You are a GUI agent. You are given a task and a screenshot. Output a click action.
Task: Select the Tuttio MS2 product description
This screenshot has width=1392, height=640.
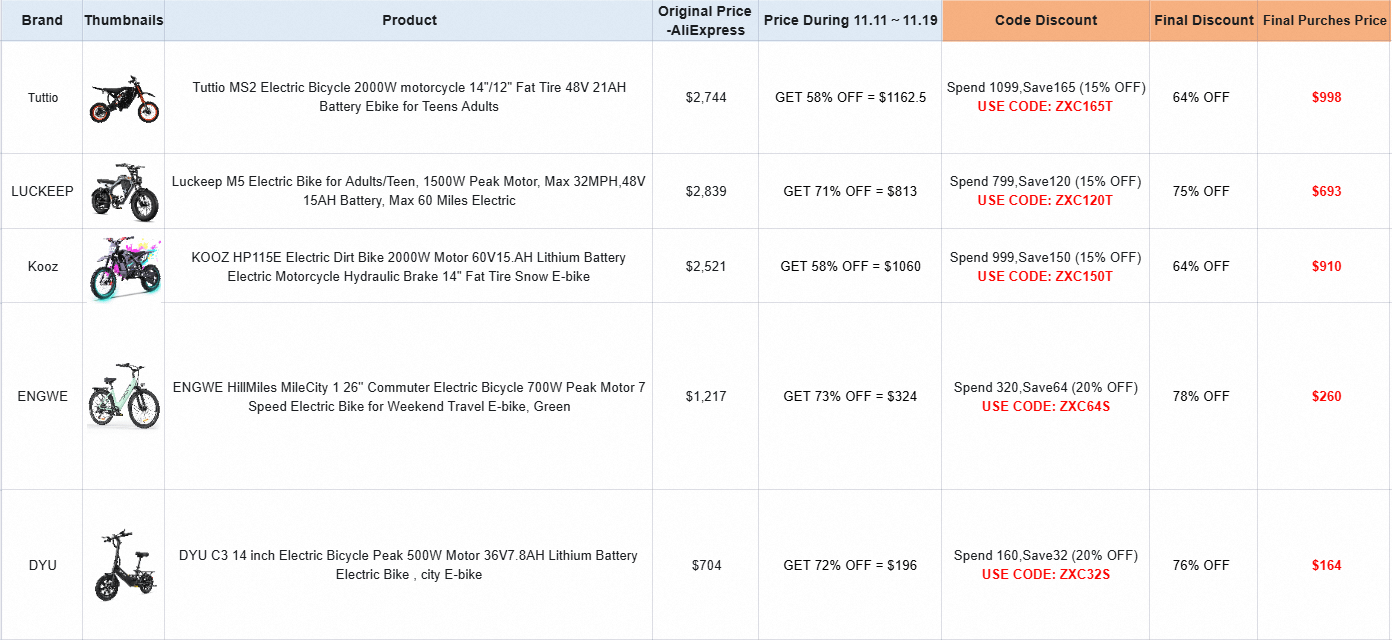tap(409, 97)
